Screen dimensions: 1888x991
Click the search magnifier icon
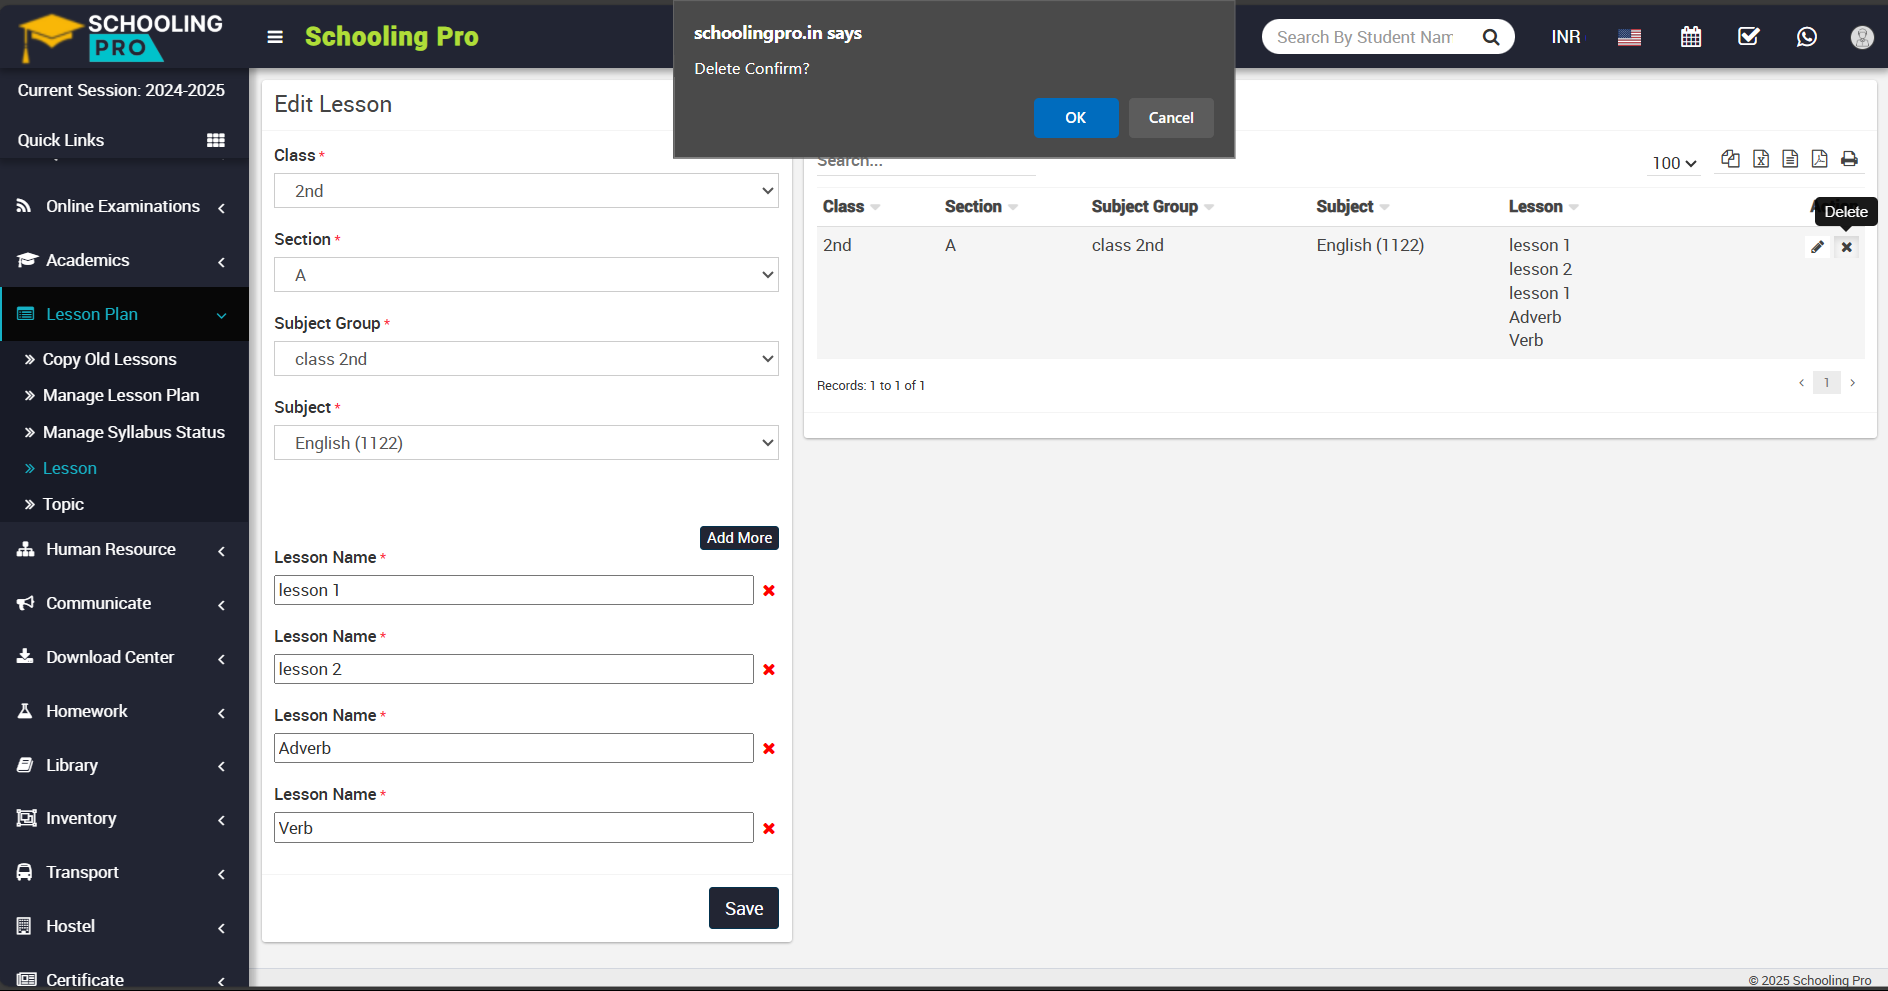coord(1491,37)
